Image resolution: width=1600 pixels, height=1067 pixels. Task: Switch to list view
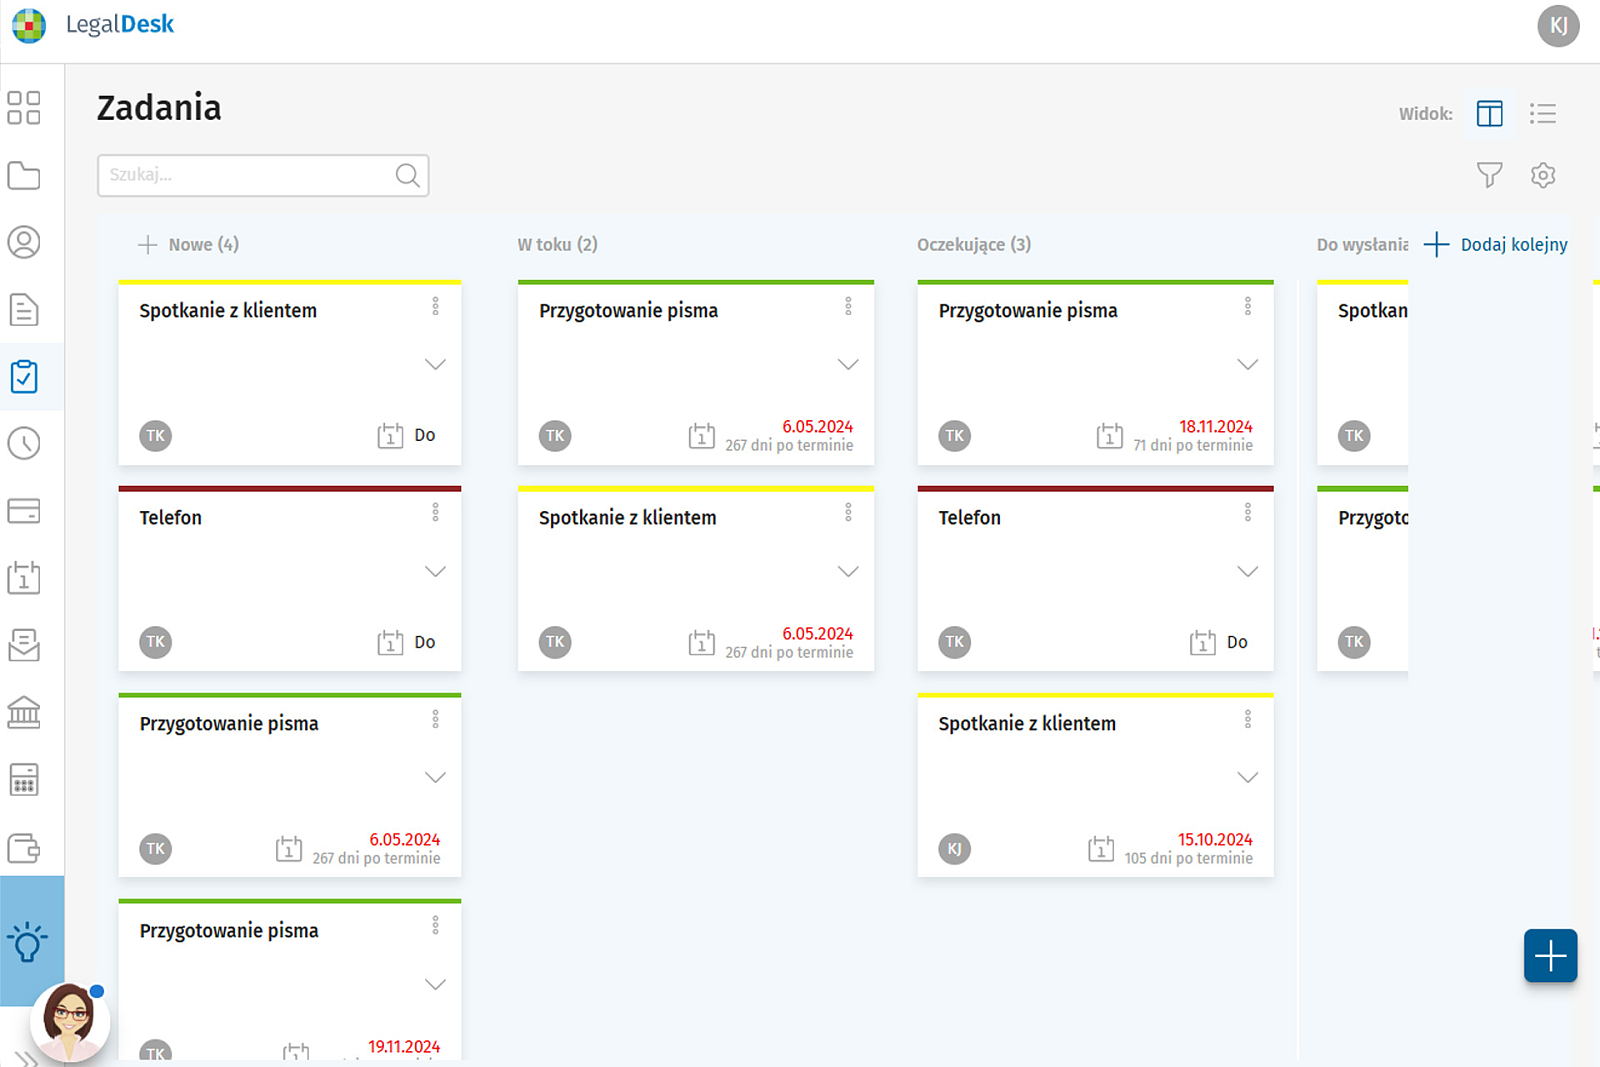[1543, 114]
